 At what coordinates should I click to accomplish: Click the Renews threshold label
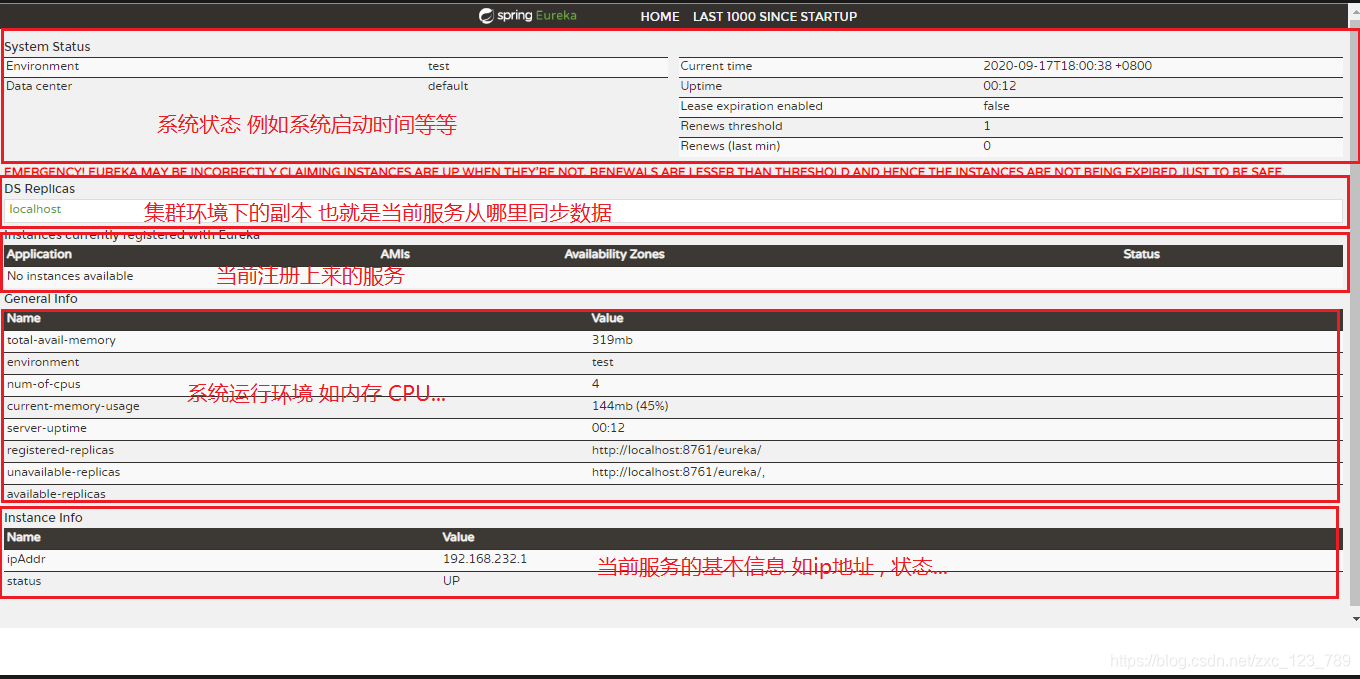pyautogui.click(x=732, y=126)
